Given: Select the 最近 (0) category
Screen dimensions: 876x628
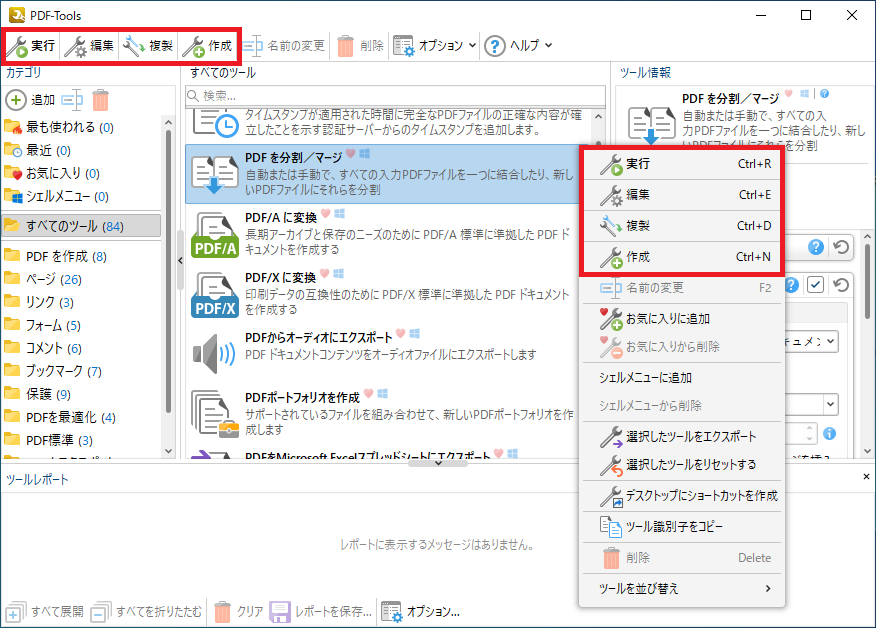Looking at the screenshot, I should coord(37,150).
